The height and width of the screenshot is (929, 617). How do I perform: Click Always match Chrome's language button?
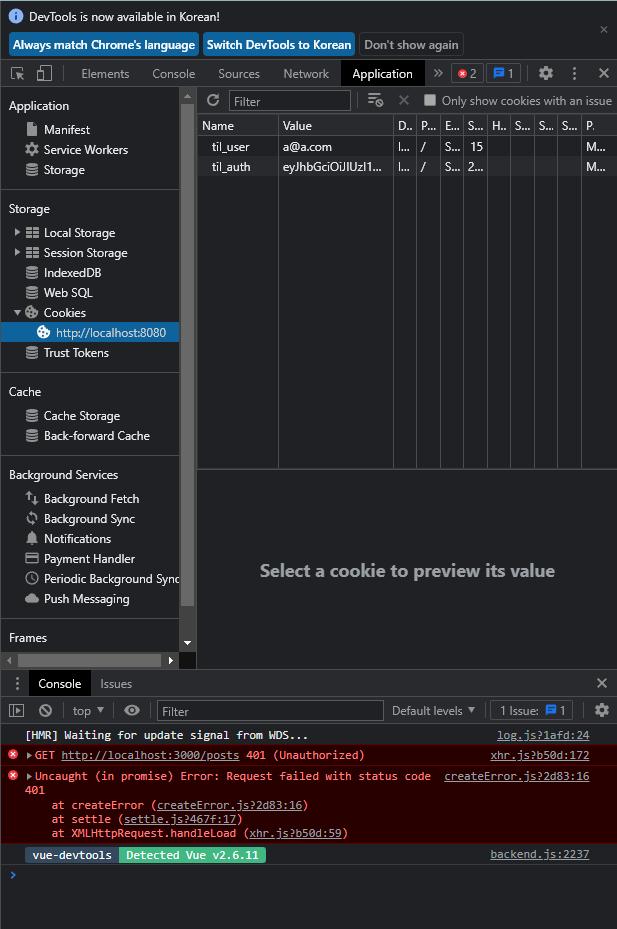(104, 45)
